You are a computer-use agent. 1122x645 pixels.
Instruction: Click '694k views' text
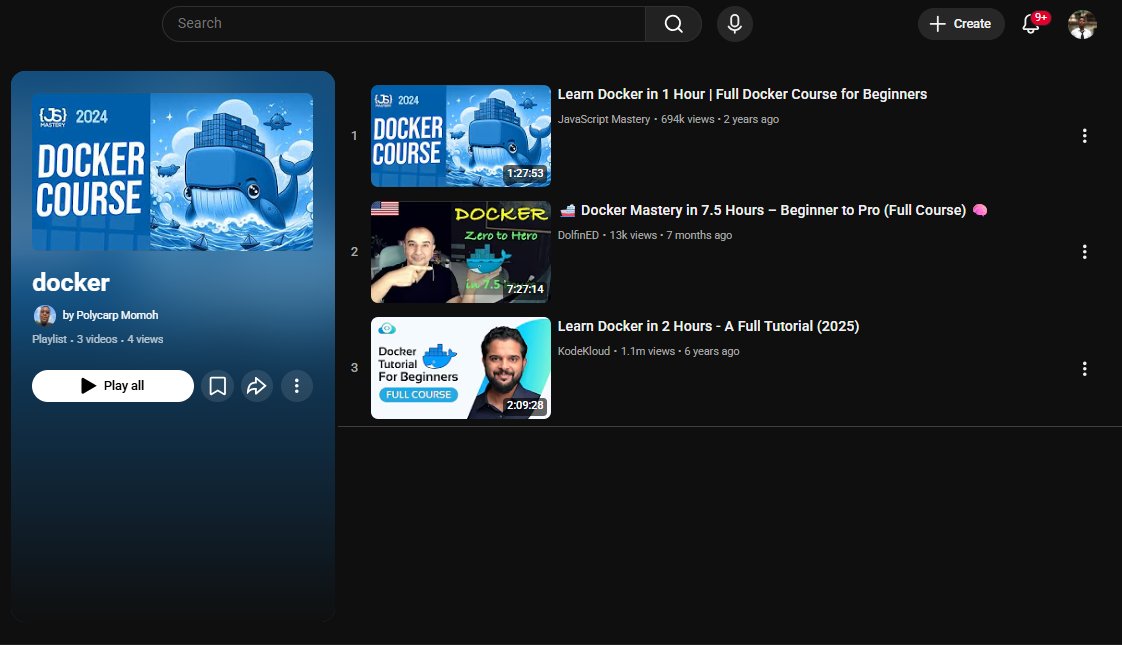pos(688,120)
